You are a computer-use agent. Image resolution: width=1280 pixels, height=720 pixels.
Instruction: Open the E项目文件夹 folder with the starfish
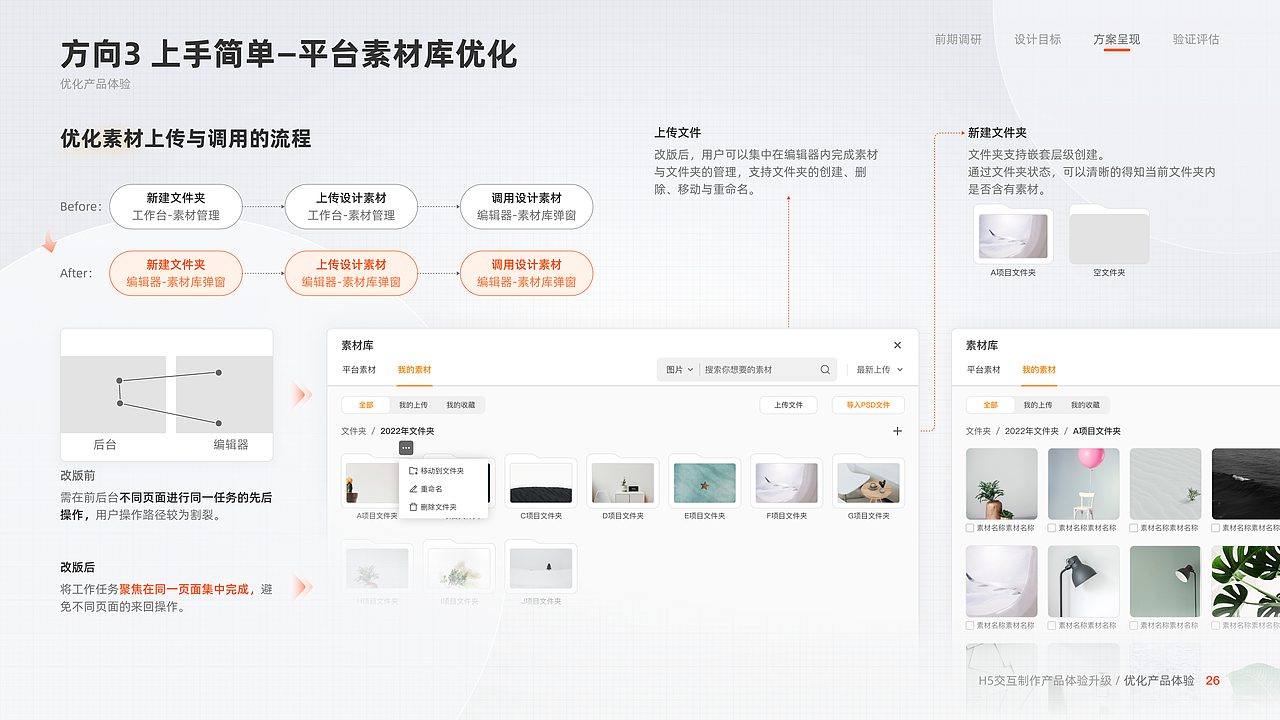click(705, 481)
